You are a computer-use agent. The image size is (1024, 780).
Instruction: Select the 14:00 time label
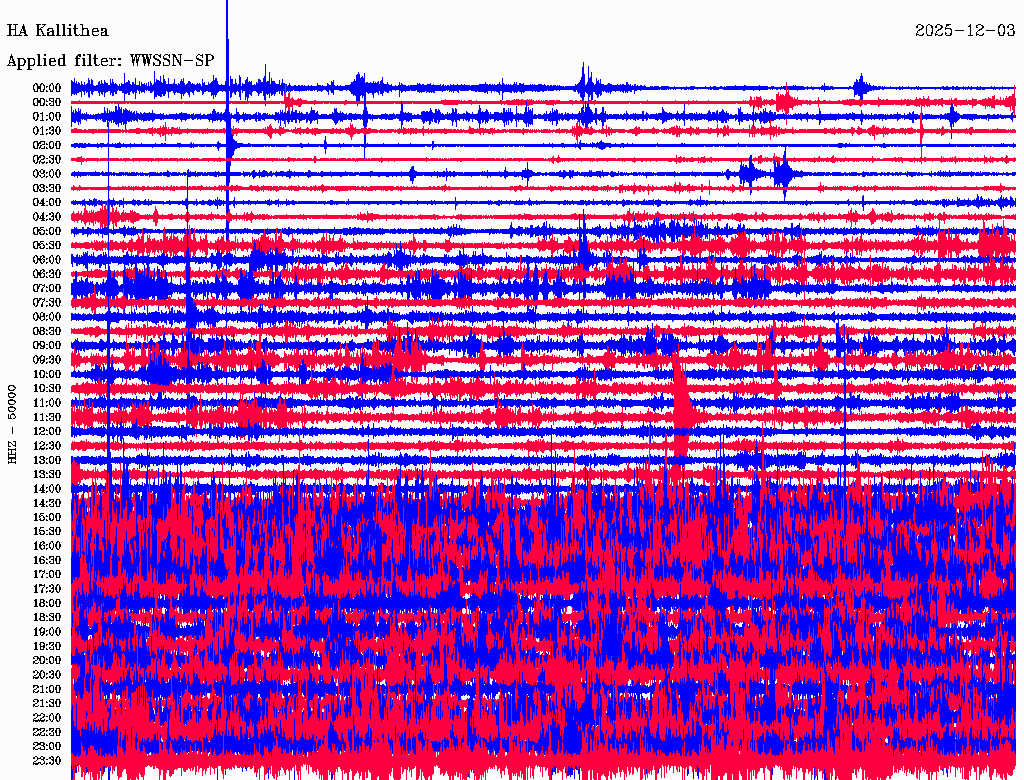(x=47, y=489)
